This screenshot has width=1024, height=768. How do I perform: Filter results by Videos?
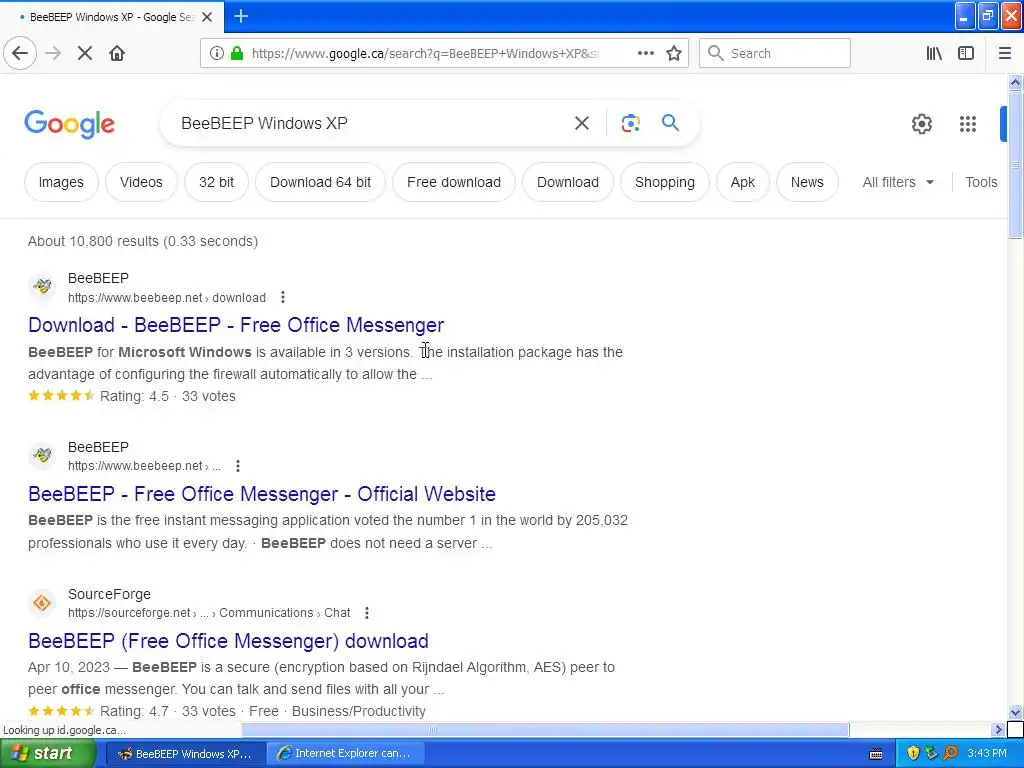(141, 182)
